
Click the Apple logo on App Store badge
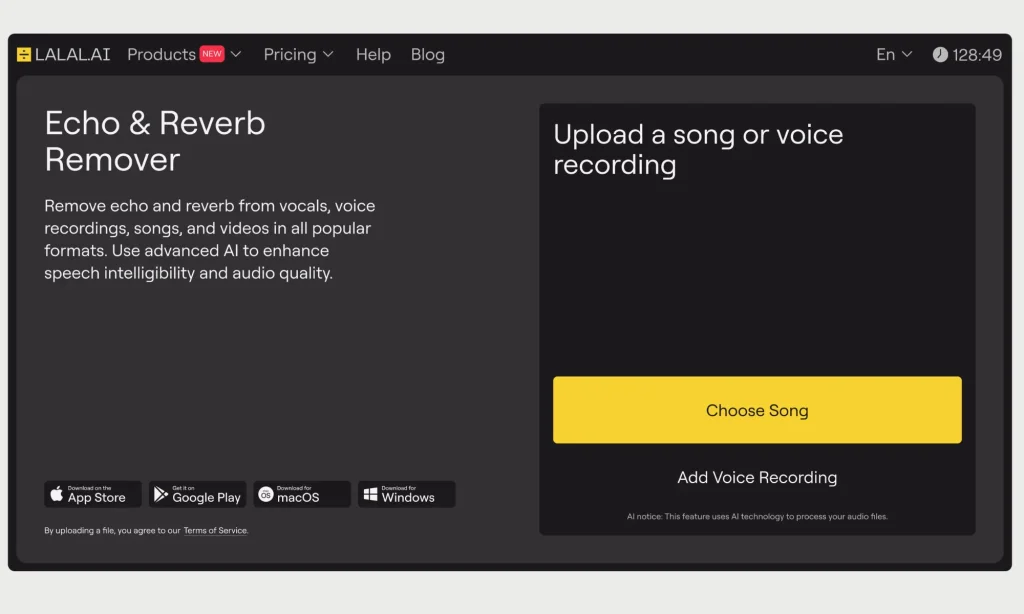pyautogui.click(x=57, y=494)
